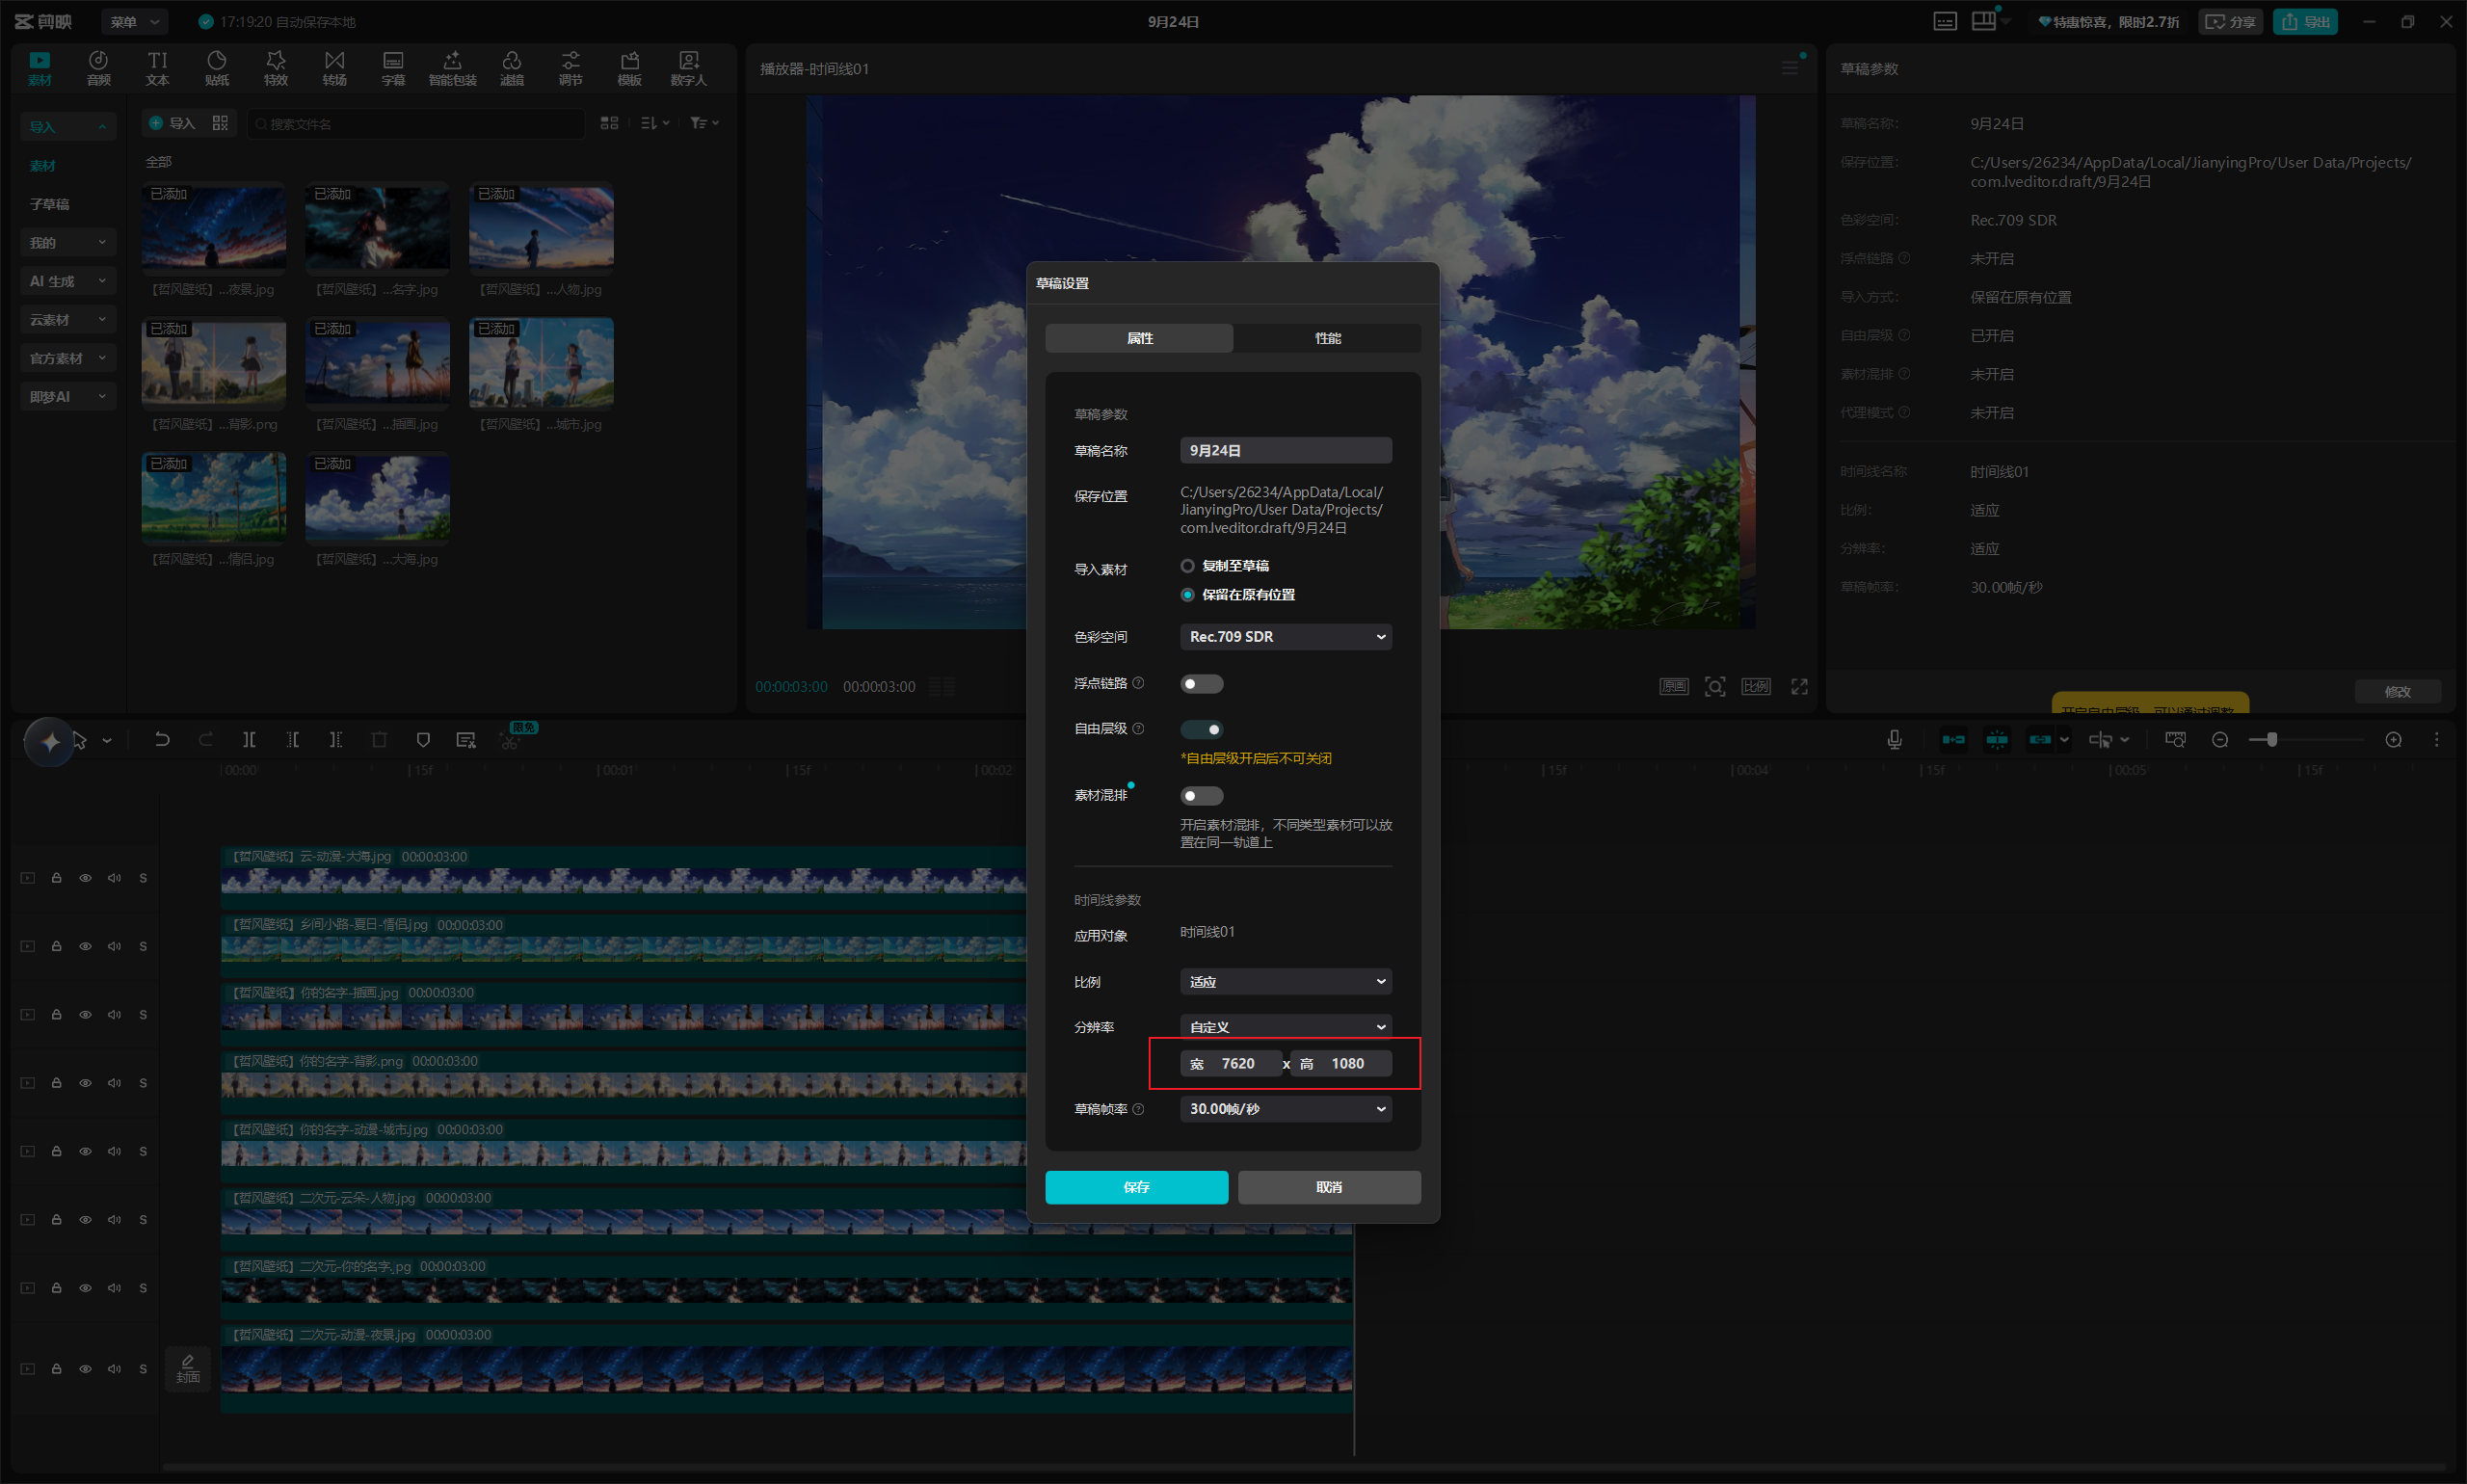The width and height of the screenshot is (2467, 1484).
Task: Click the microphone record icon
Action: (x=1894, y=739)
